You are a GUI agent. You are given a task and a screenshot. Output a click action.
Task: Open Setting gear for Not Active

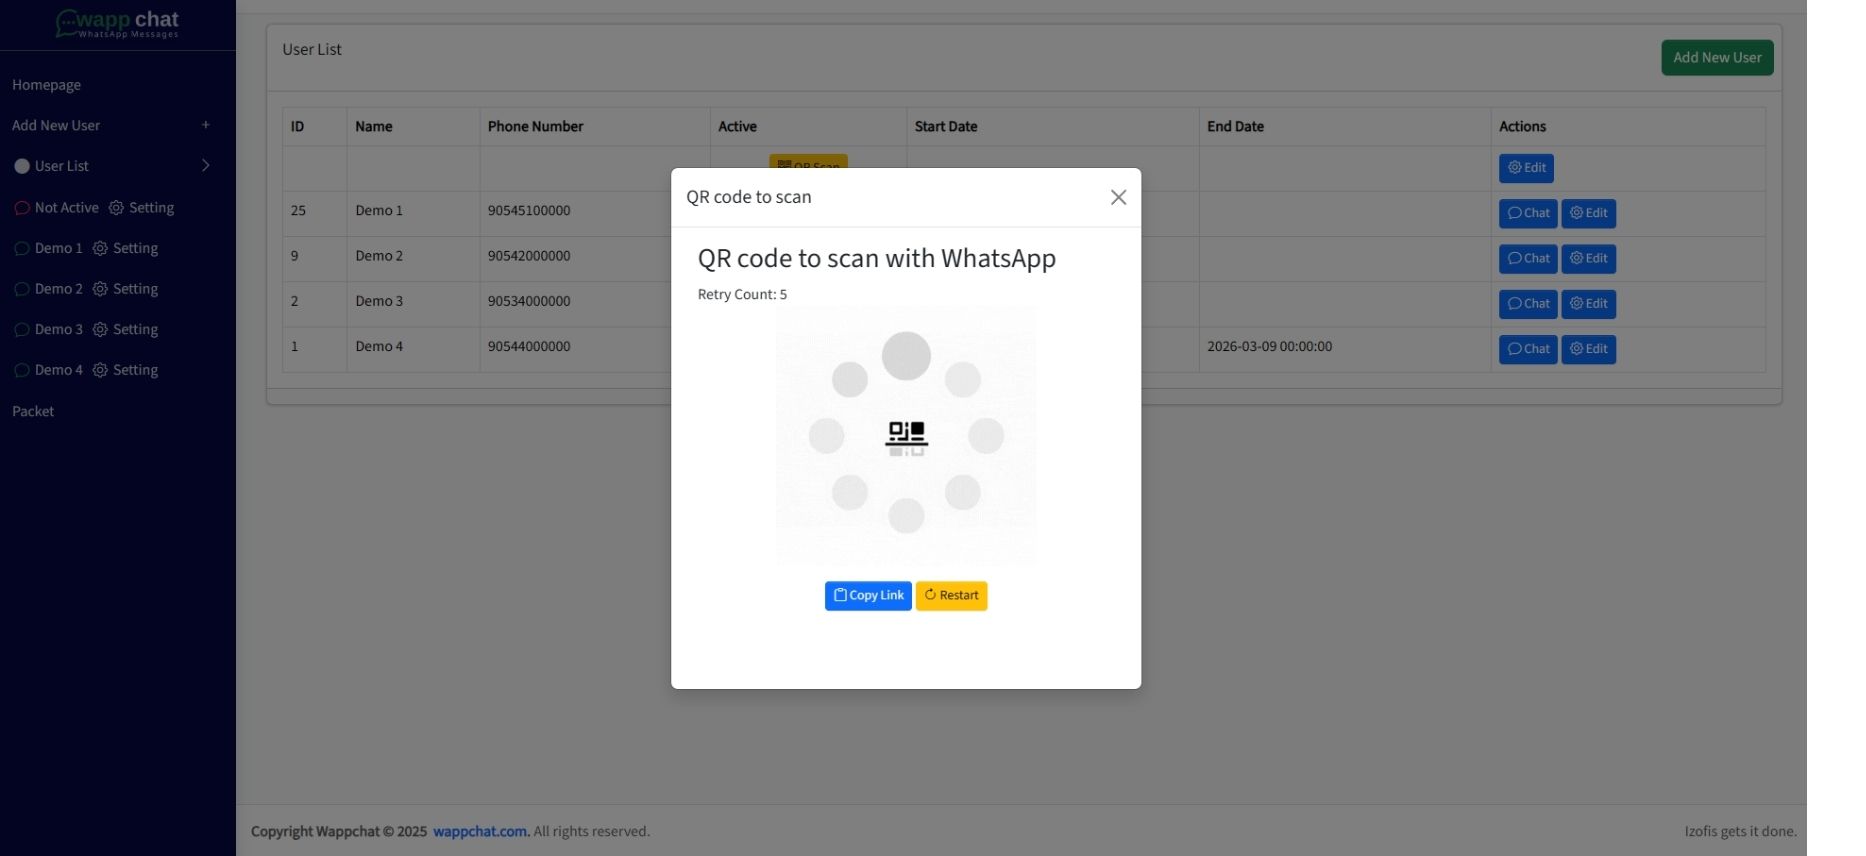pyautogui.click(x=141, y=208)
